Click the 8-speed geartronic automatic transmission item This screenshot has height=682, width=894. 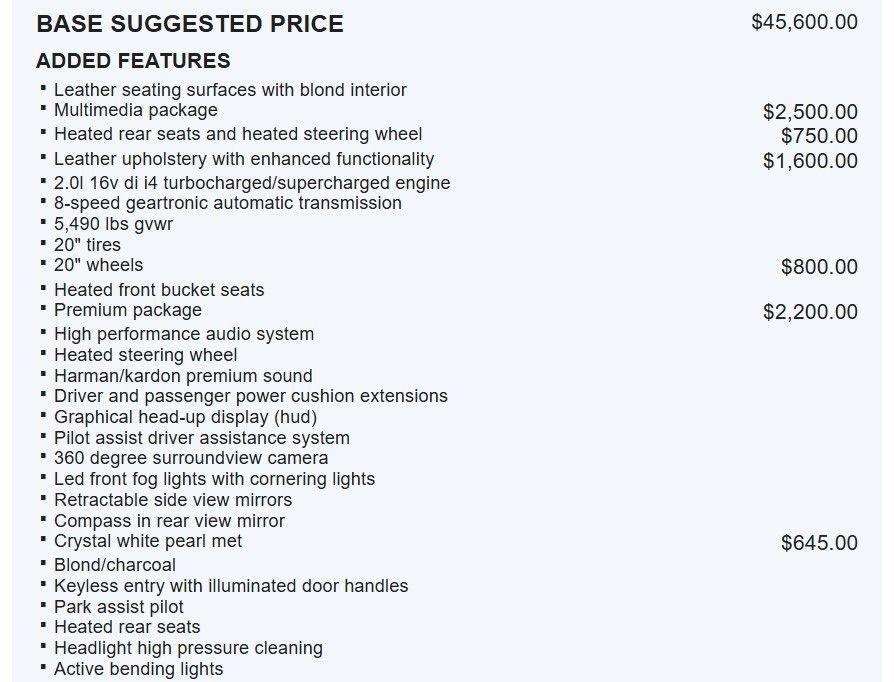click(x=227, y=203)
